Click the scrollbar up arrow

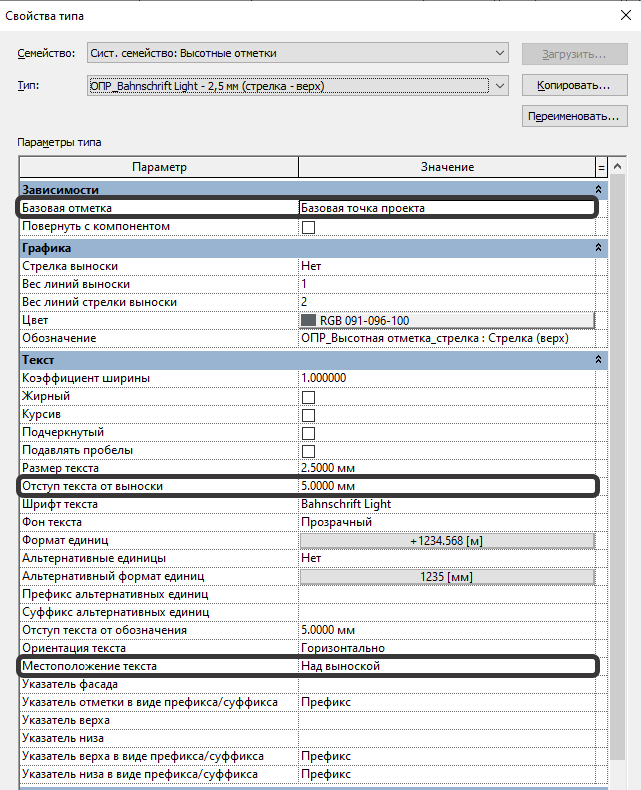(x=617, y=166)
